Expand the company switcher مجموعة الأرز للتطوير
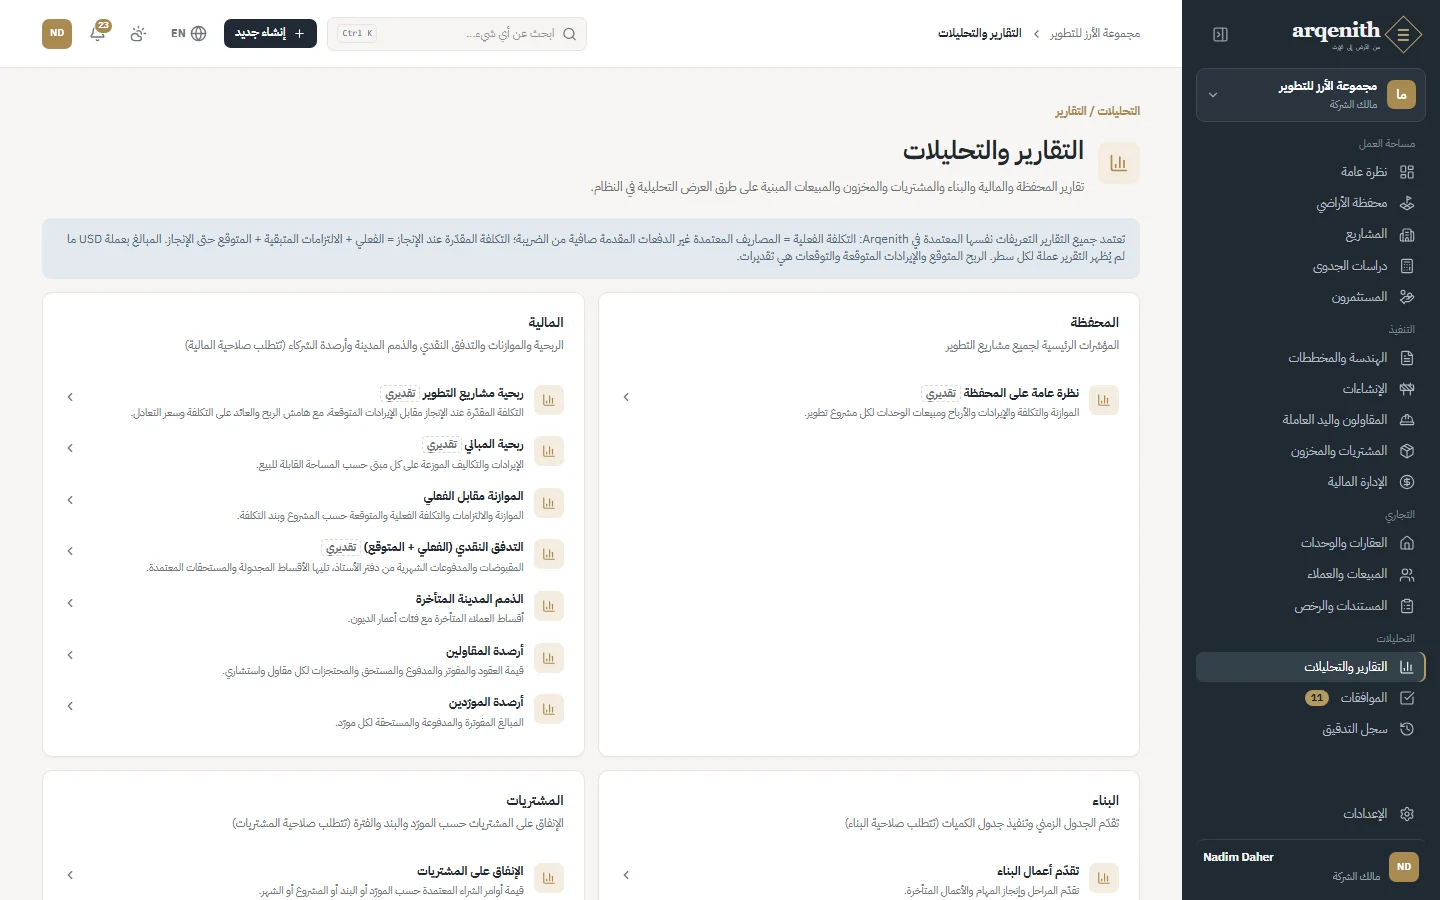The image size is (1440, 900). pyautogui.click(x=1311, y=95)
